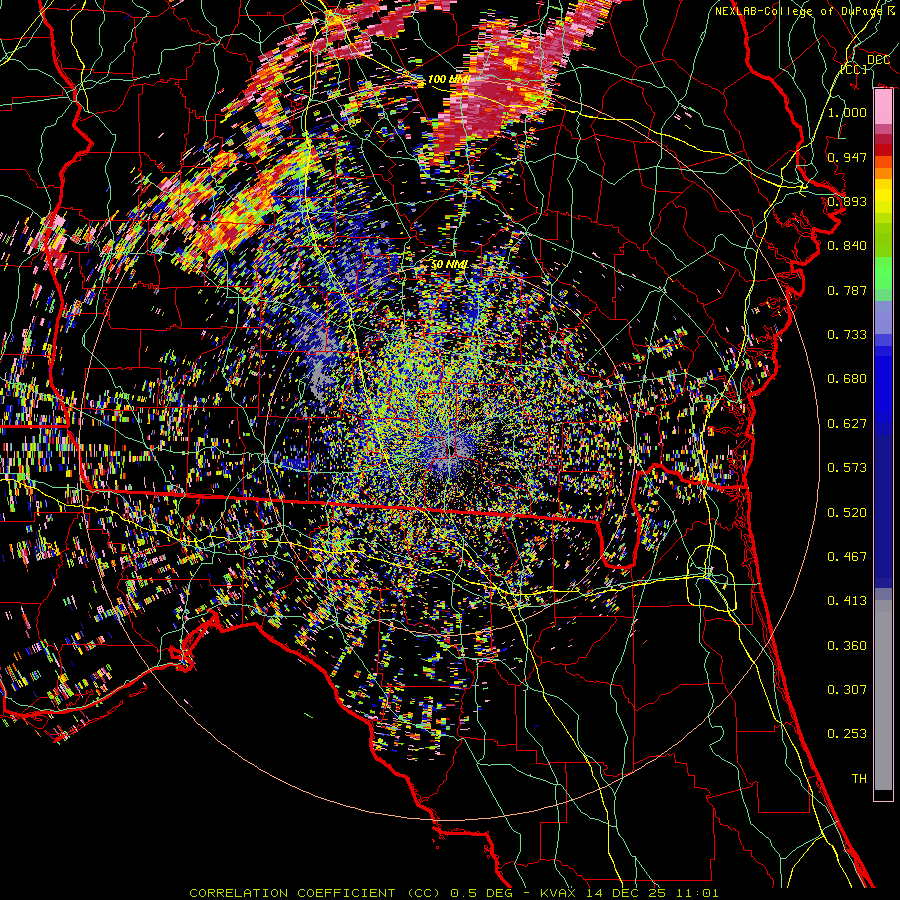Click the 50 NMI range ring label
The width and height of the screenshot is (900, 900).
click(x=449, y=265)
